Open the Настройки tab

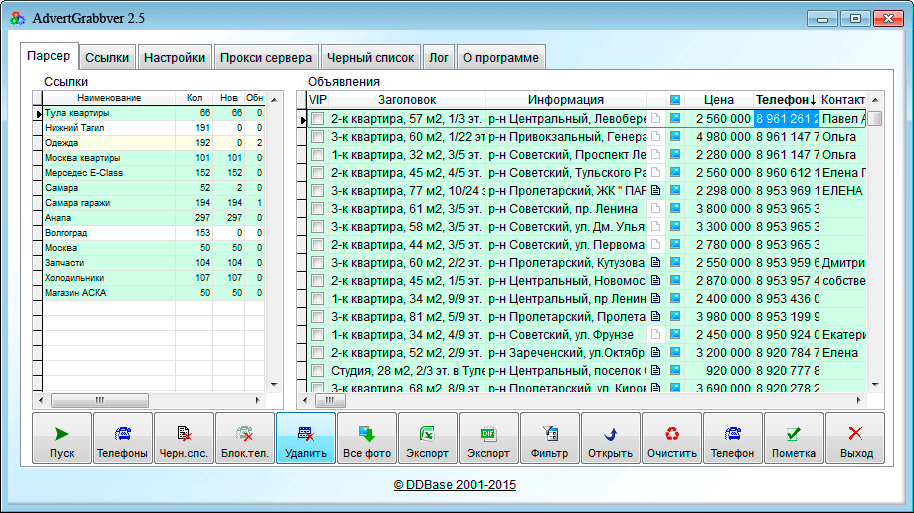174,58
